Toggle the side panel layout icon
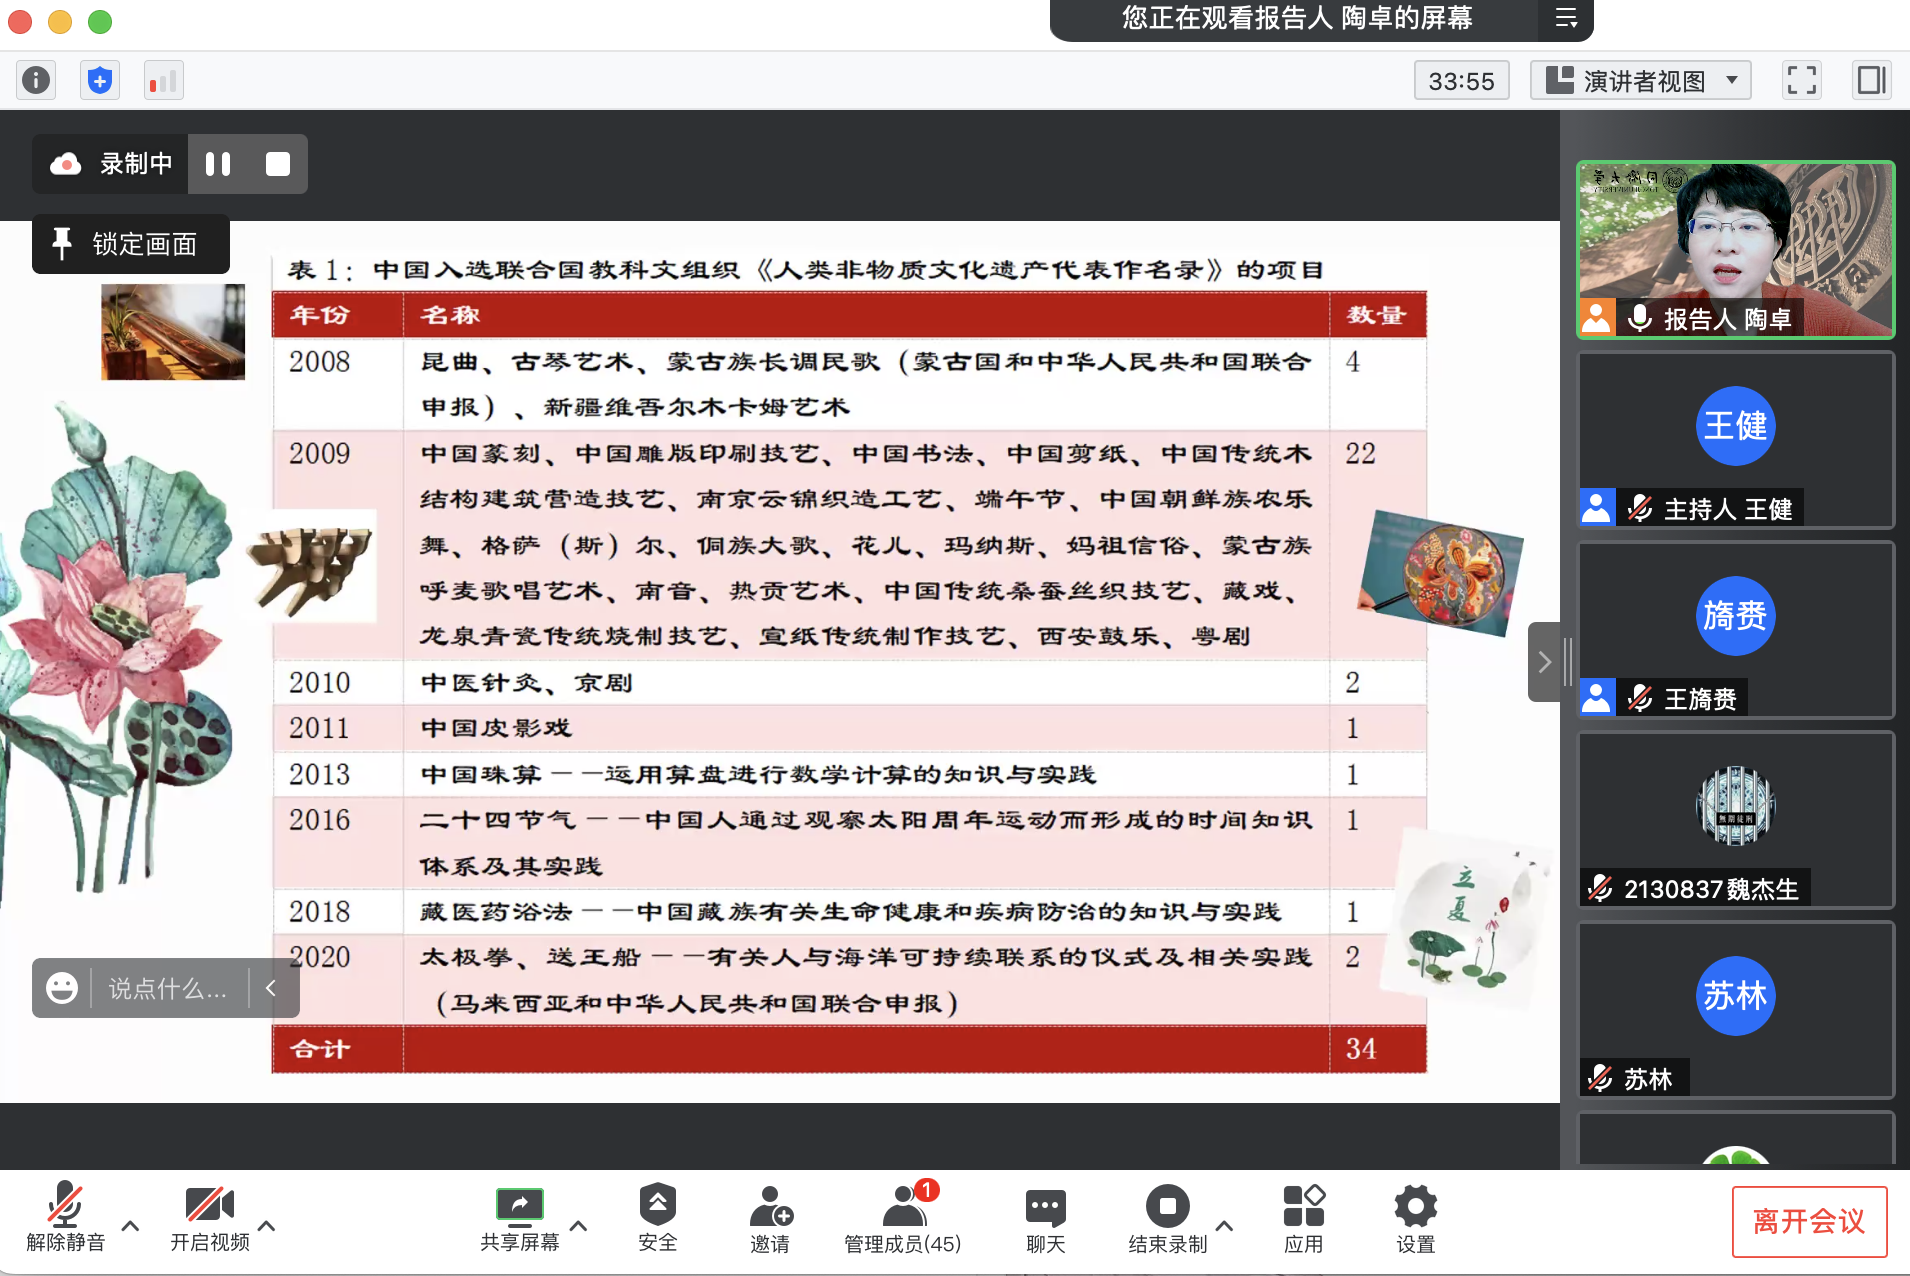Viewport: 1910px width, 1276px height. tap(1871, 80)
